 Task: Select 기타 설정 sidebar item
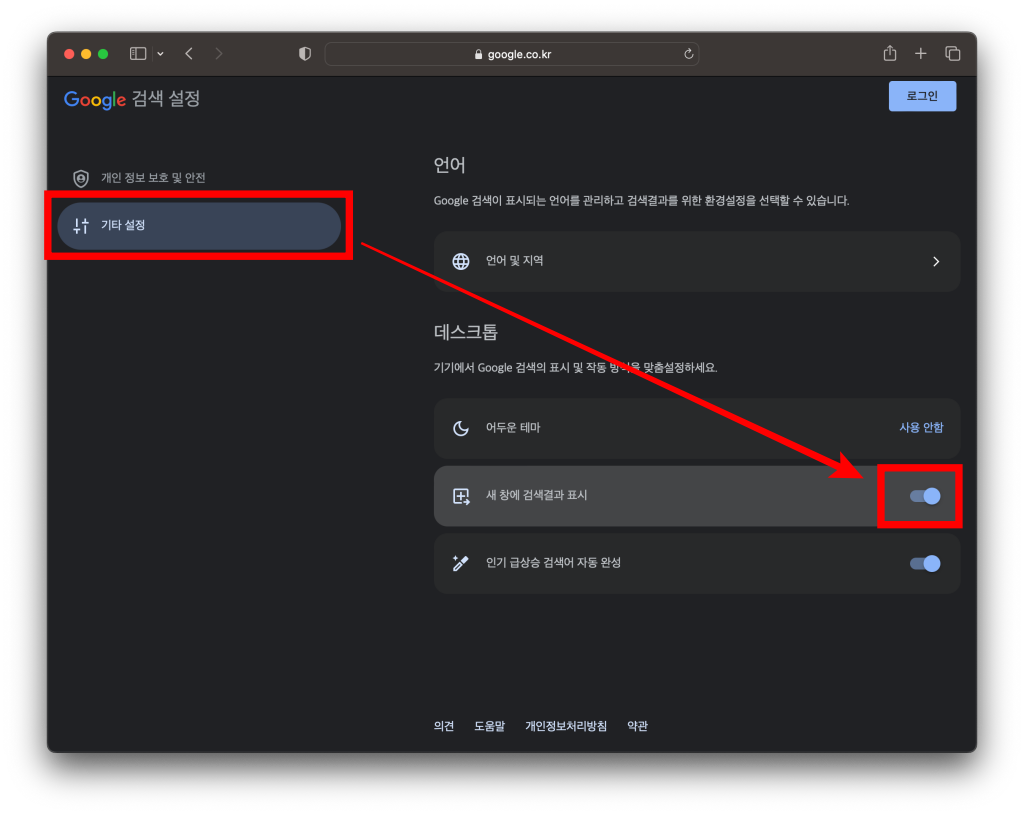tap(199, 226)
